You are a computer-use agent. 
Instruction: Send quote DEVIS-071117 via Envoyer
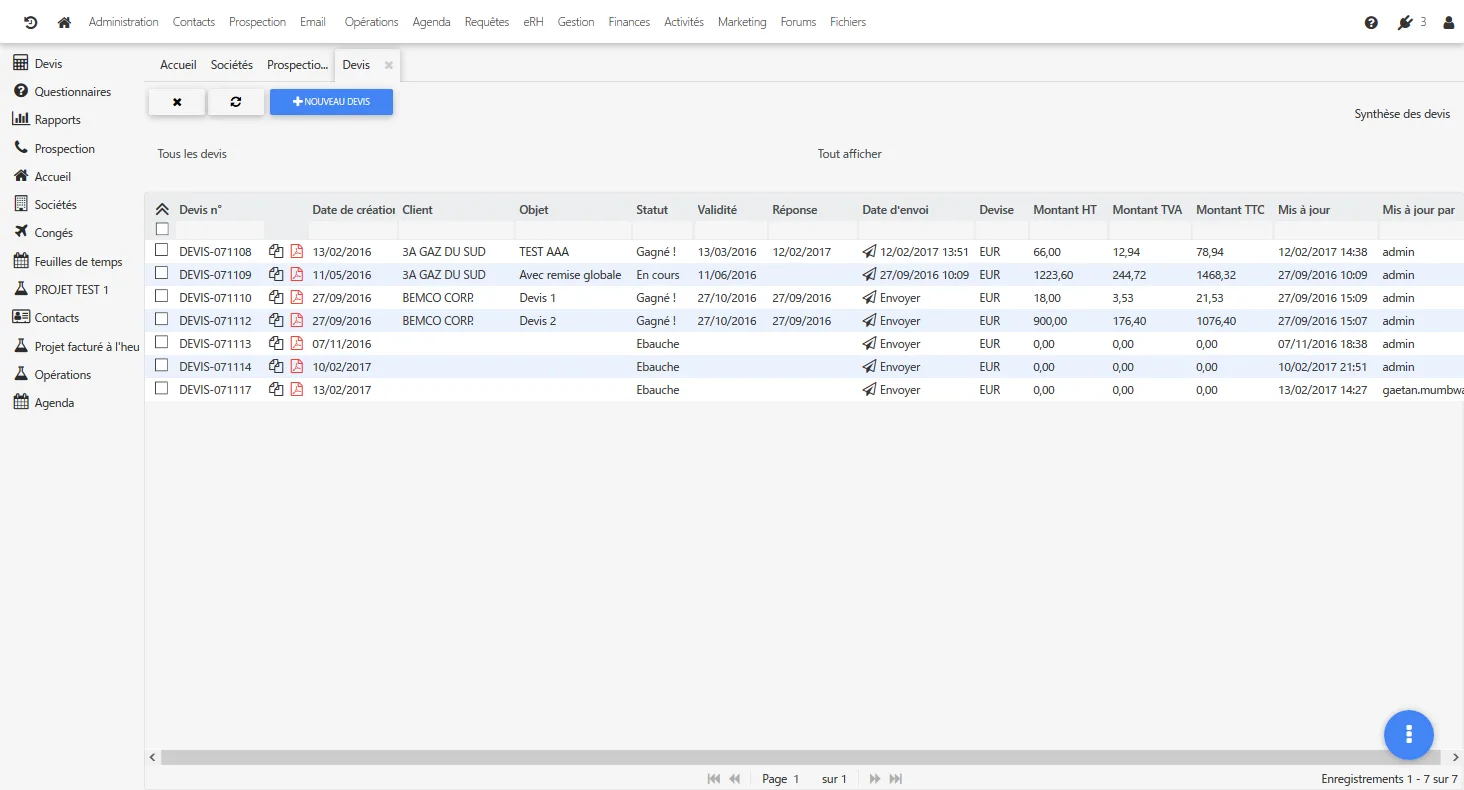click(891, 390)
